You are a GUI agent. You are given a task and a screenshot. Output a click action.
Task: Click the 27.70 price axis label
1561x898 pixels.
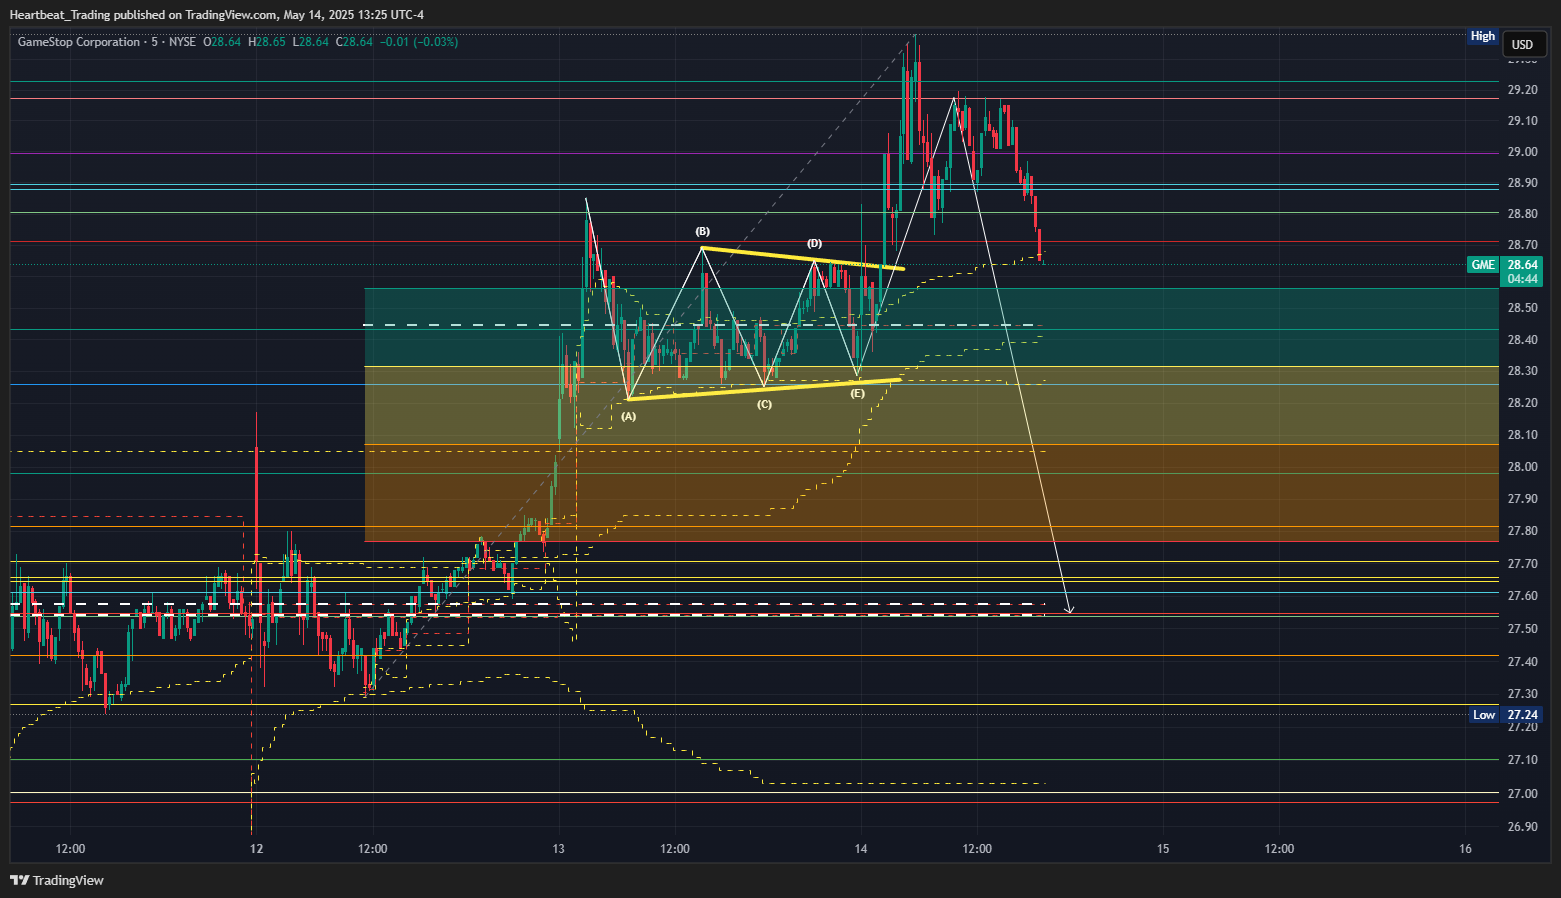point(1522,564)
